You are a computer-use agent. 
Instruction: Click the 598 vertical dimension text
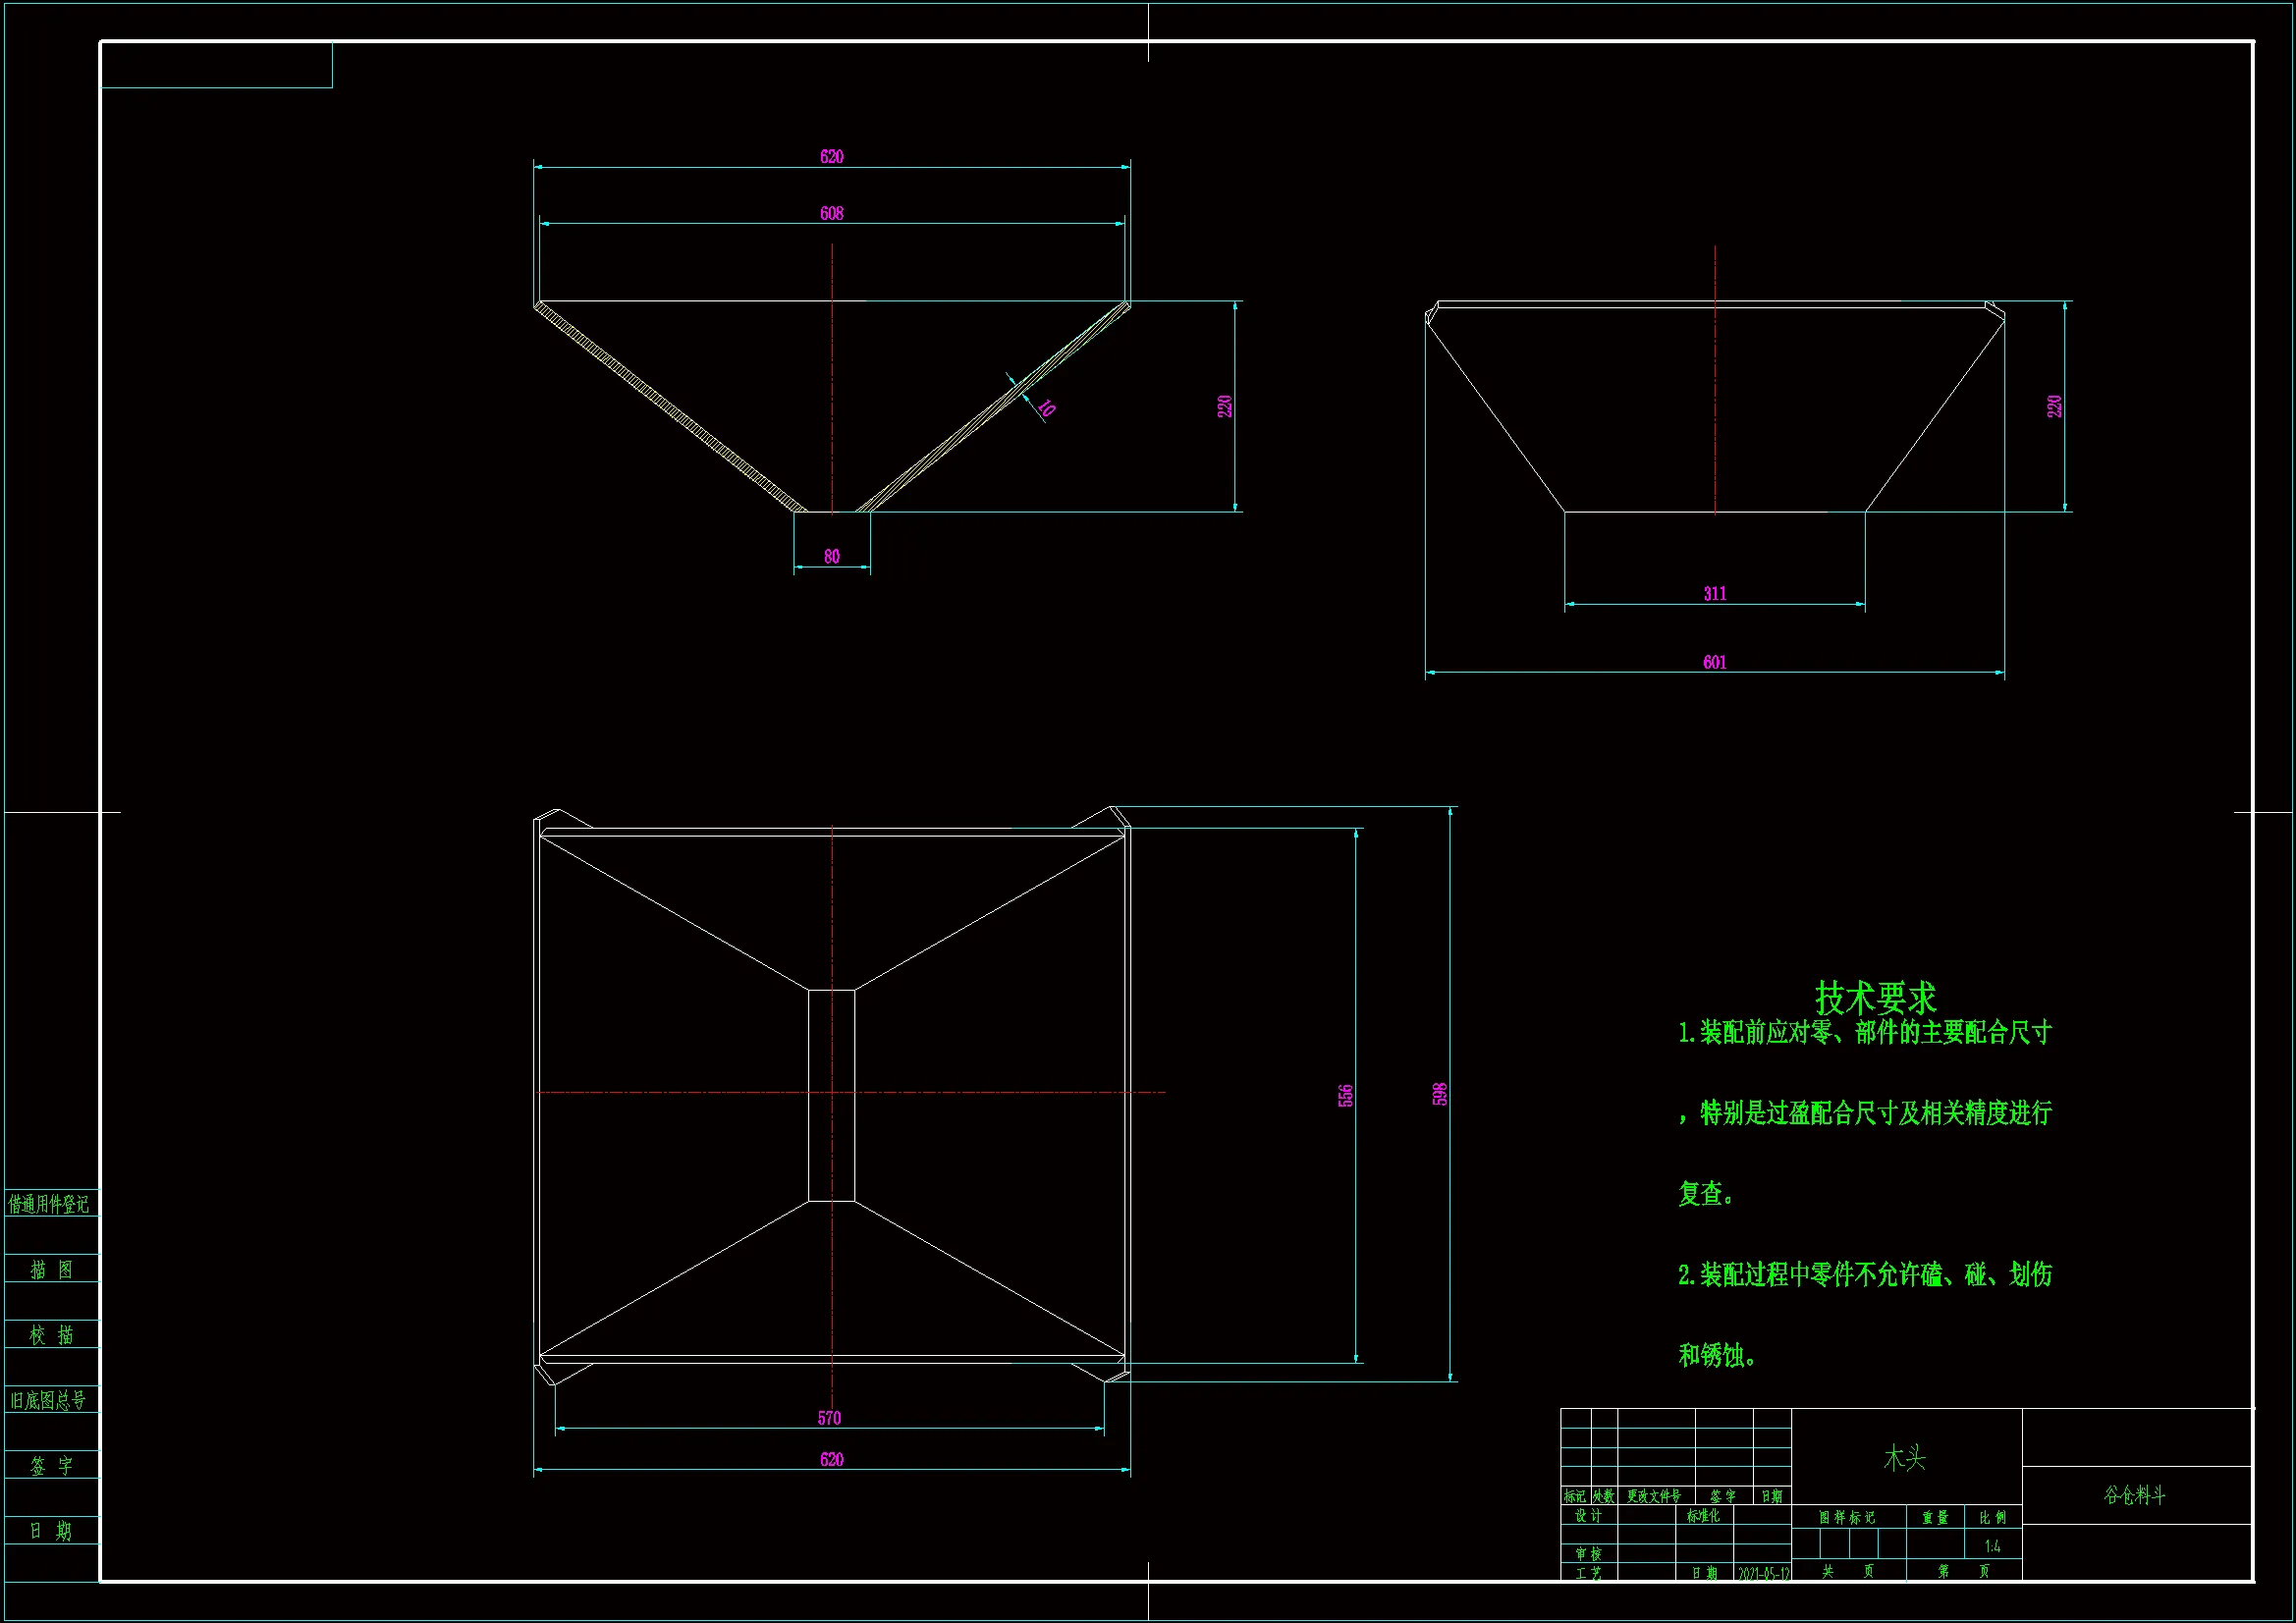click(x=1439, y=1093)
